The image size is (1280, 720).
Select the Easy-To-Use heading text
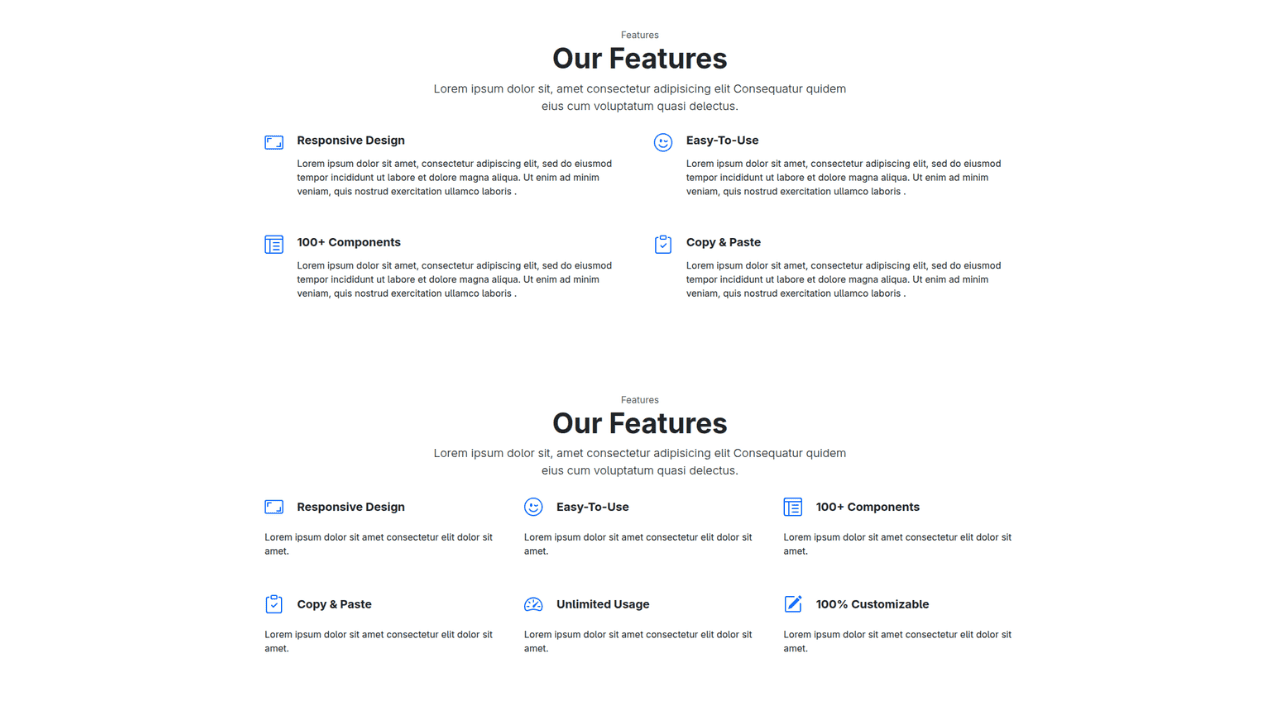point(722,140)
